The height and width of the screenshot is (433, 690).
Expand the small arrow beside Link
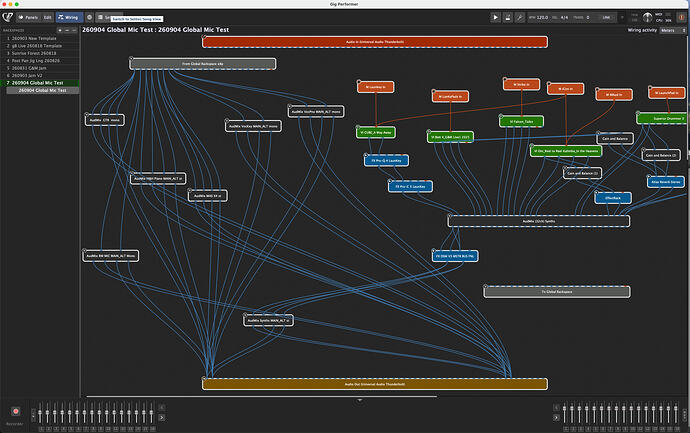pyautogui.click(x=622, y=18)
